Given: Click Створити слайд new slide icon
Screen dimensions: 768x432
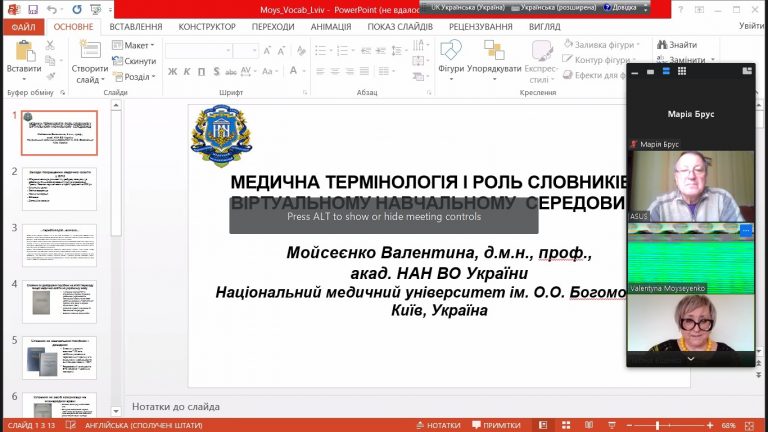Looking at the screenshot, I should (90, 50).
